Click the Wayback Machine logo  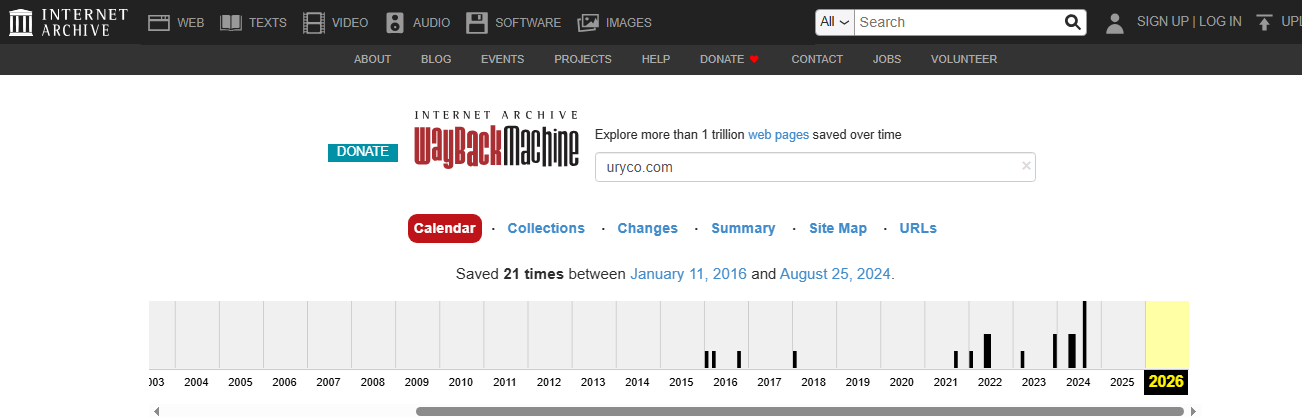497,140
